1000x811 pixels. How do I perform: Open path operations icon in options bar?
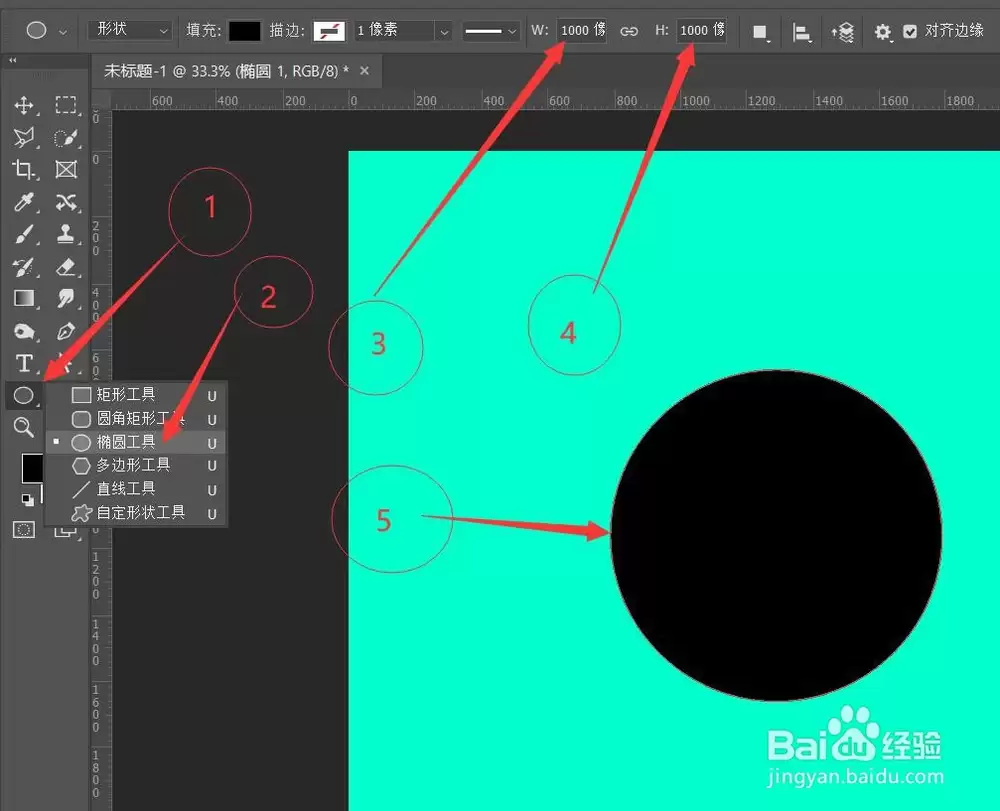[760, 32]
